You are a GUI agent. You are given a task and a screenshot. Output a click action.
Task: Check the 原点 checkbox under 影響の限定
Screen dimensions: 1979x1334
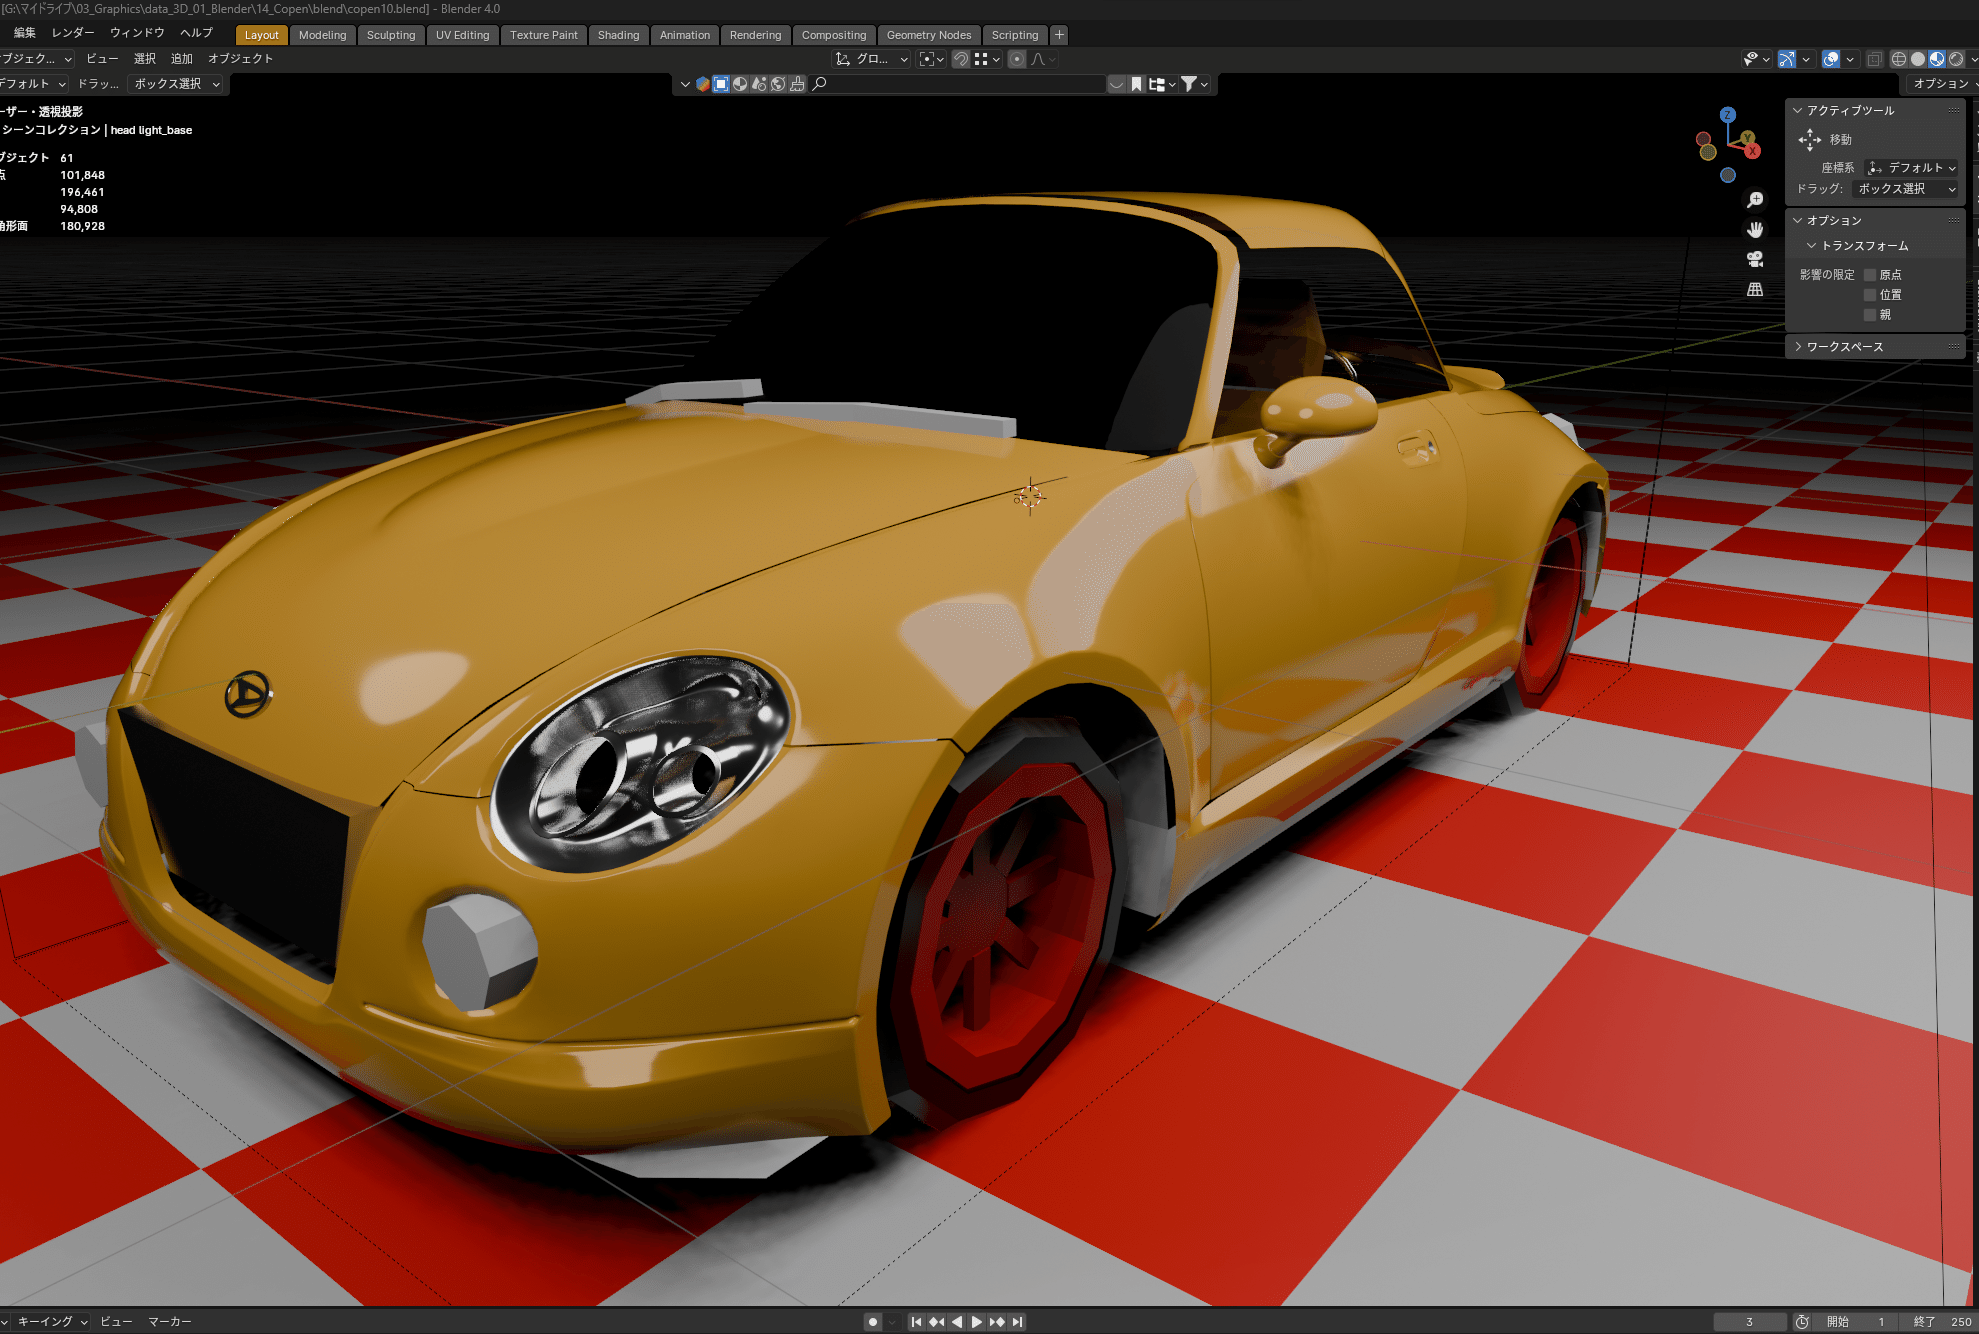pyautogui.click(x=1868, y=274)
